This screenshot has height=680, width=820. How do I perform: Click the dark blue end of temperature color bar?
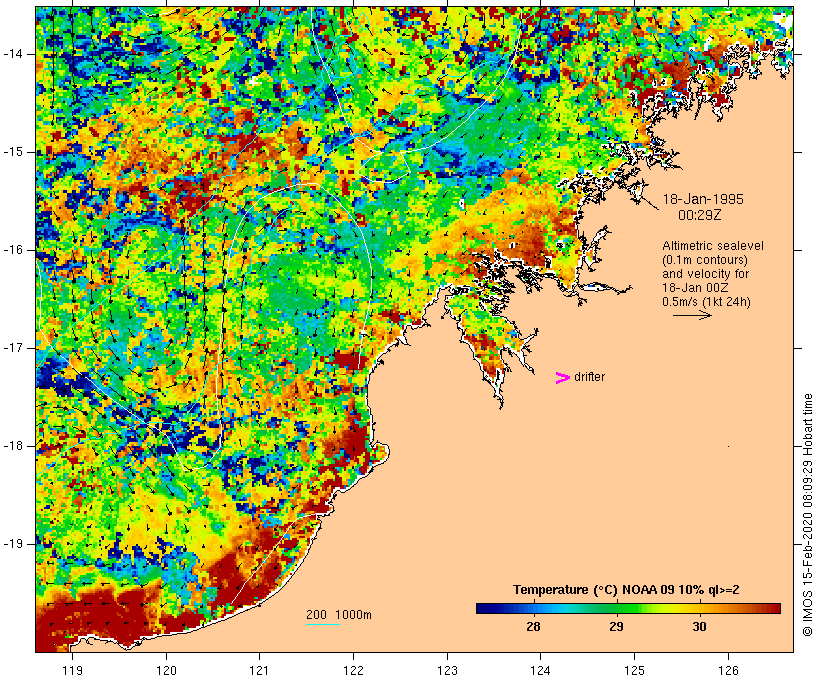pyautogui.click(x=484, y=608)
